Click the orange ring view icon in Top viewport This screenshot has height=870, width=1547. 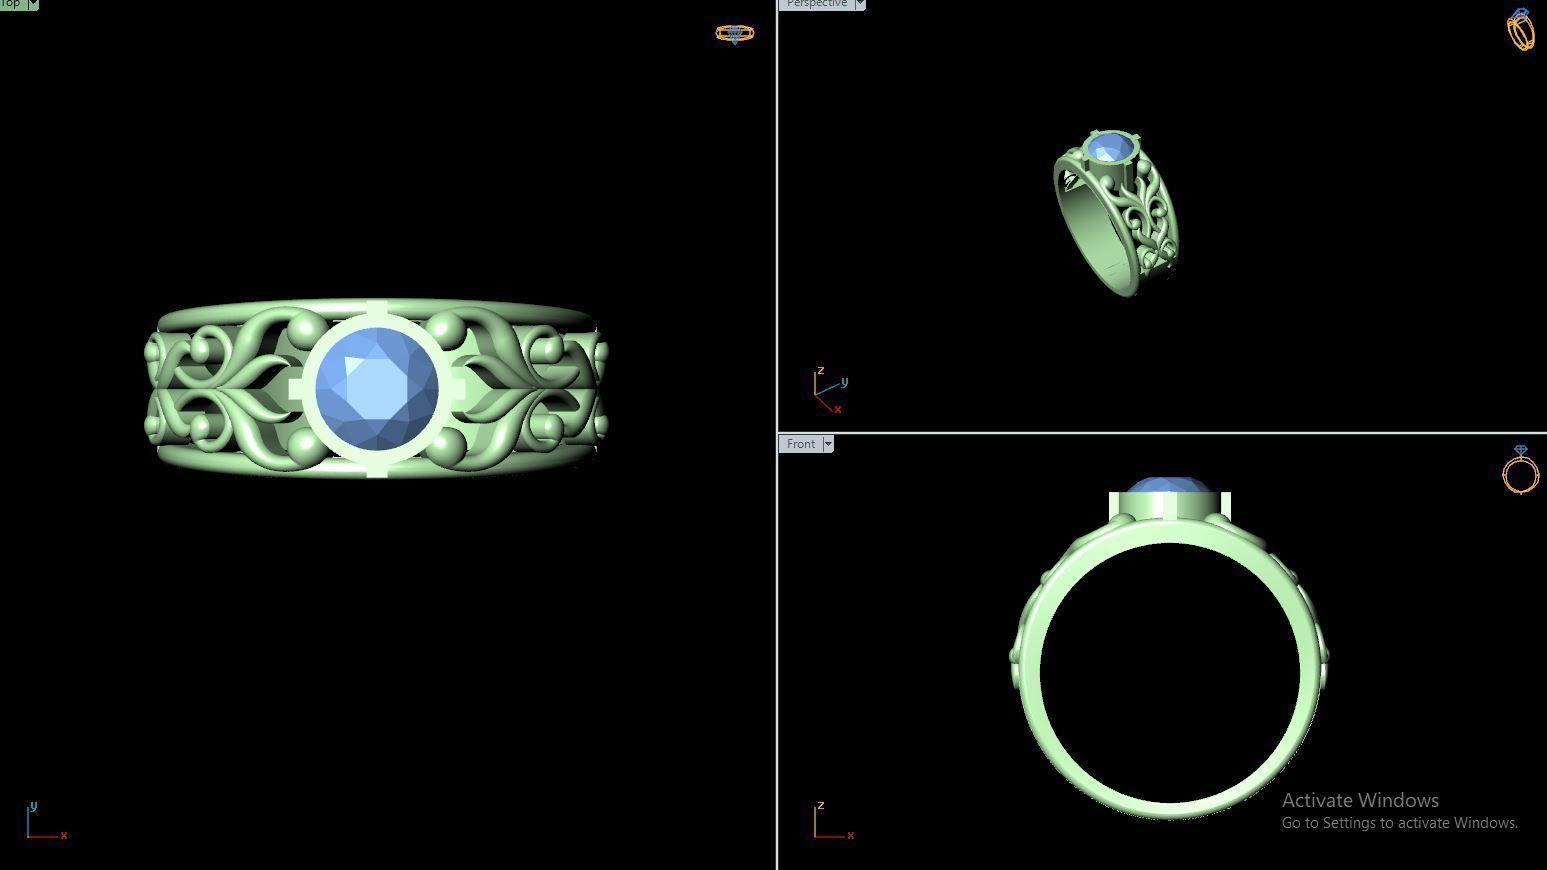[735, 34]
